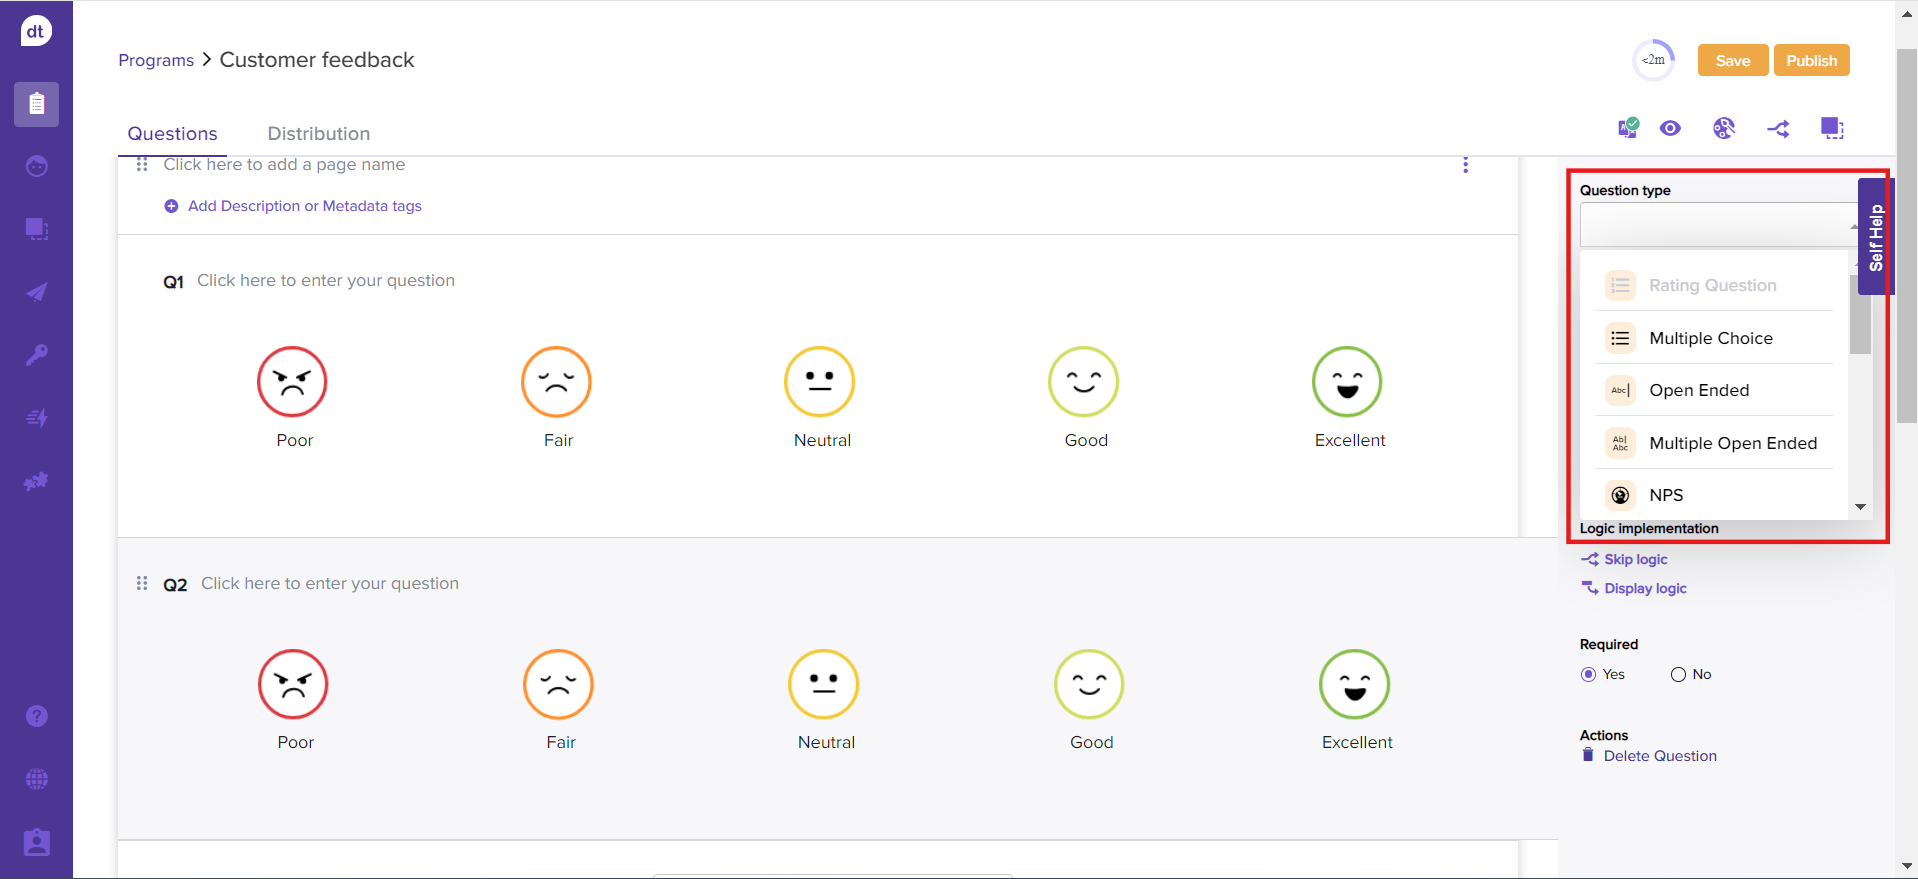The image size is (1918, 879).
Task: Select the Excellent smiley in Q1
Action: 1347,382
